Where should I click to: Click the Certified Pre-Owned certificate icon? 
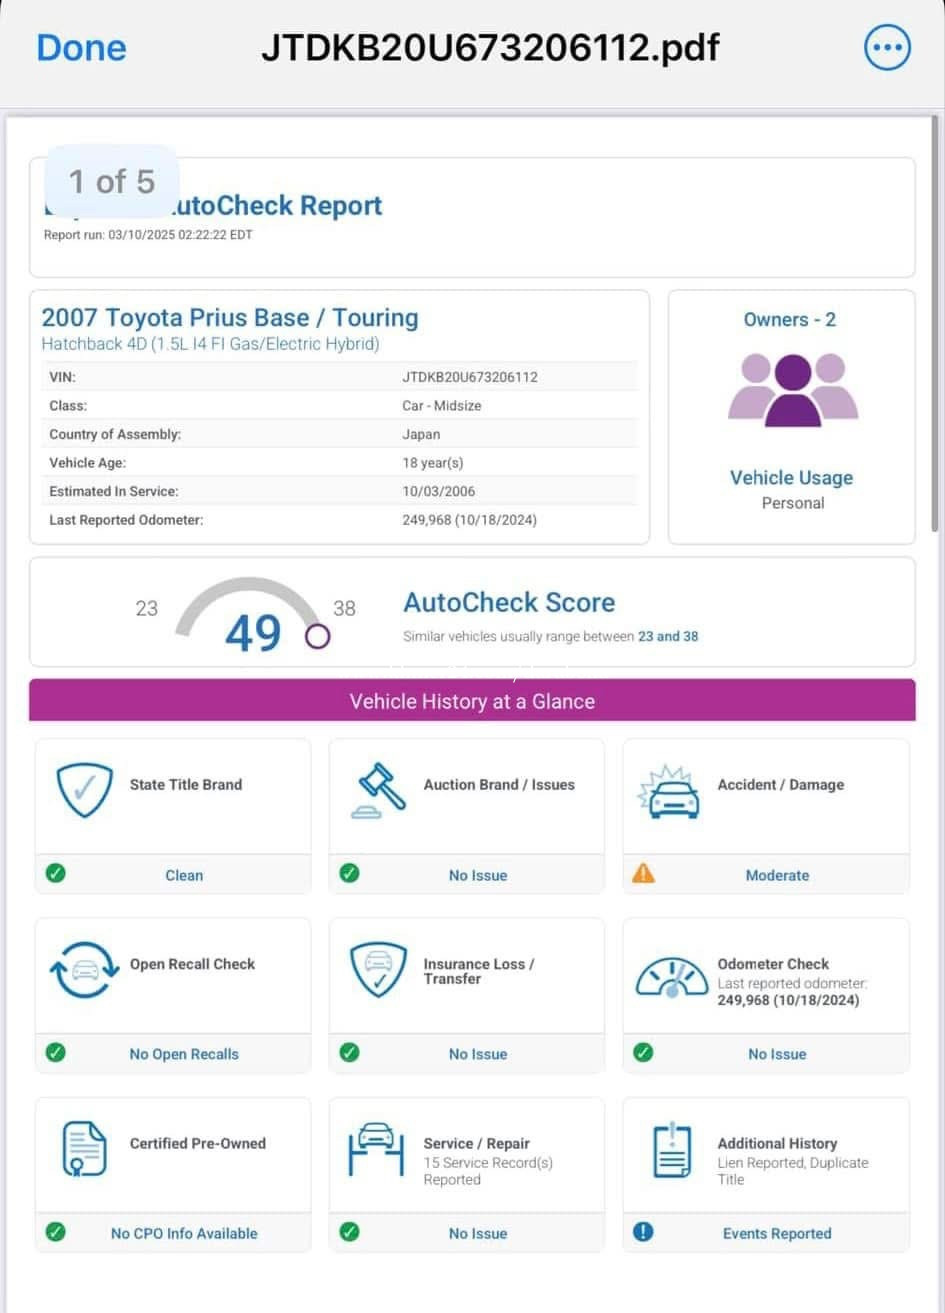click(x=84, y=1149)
